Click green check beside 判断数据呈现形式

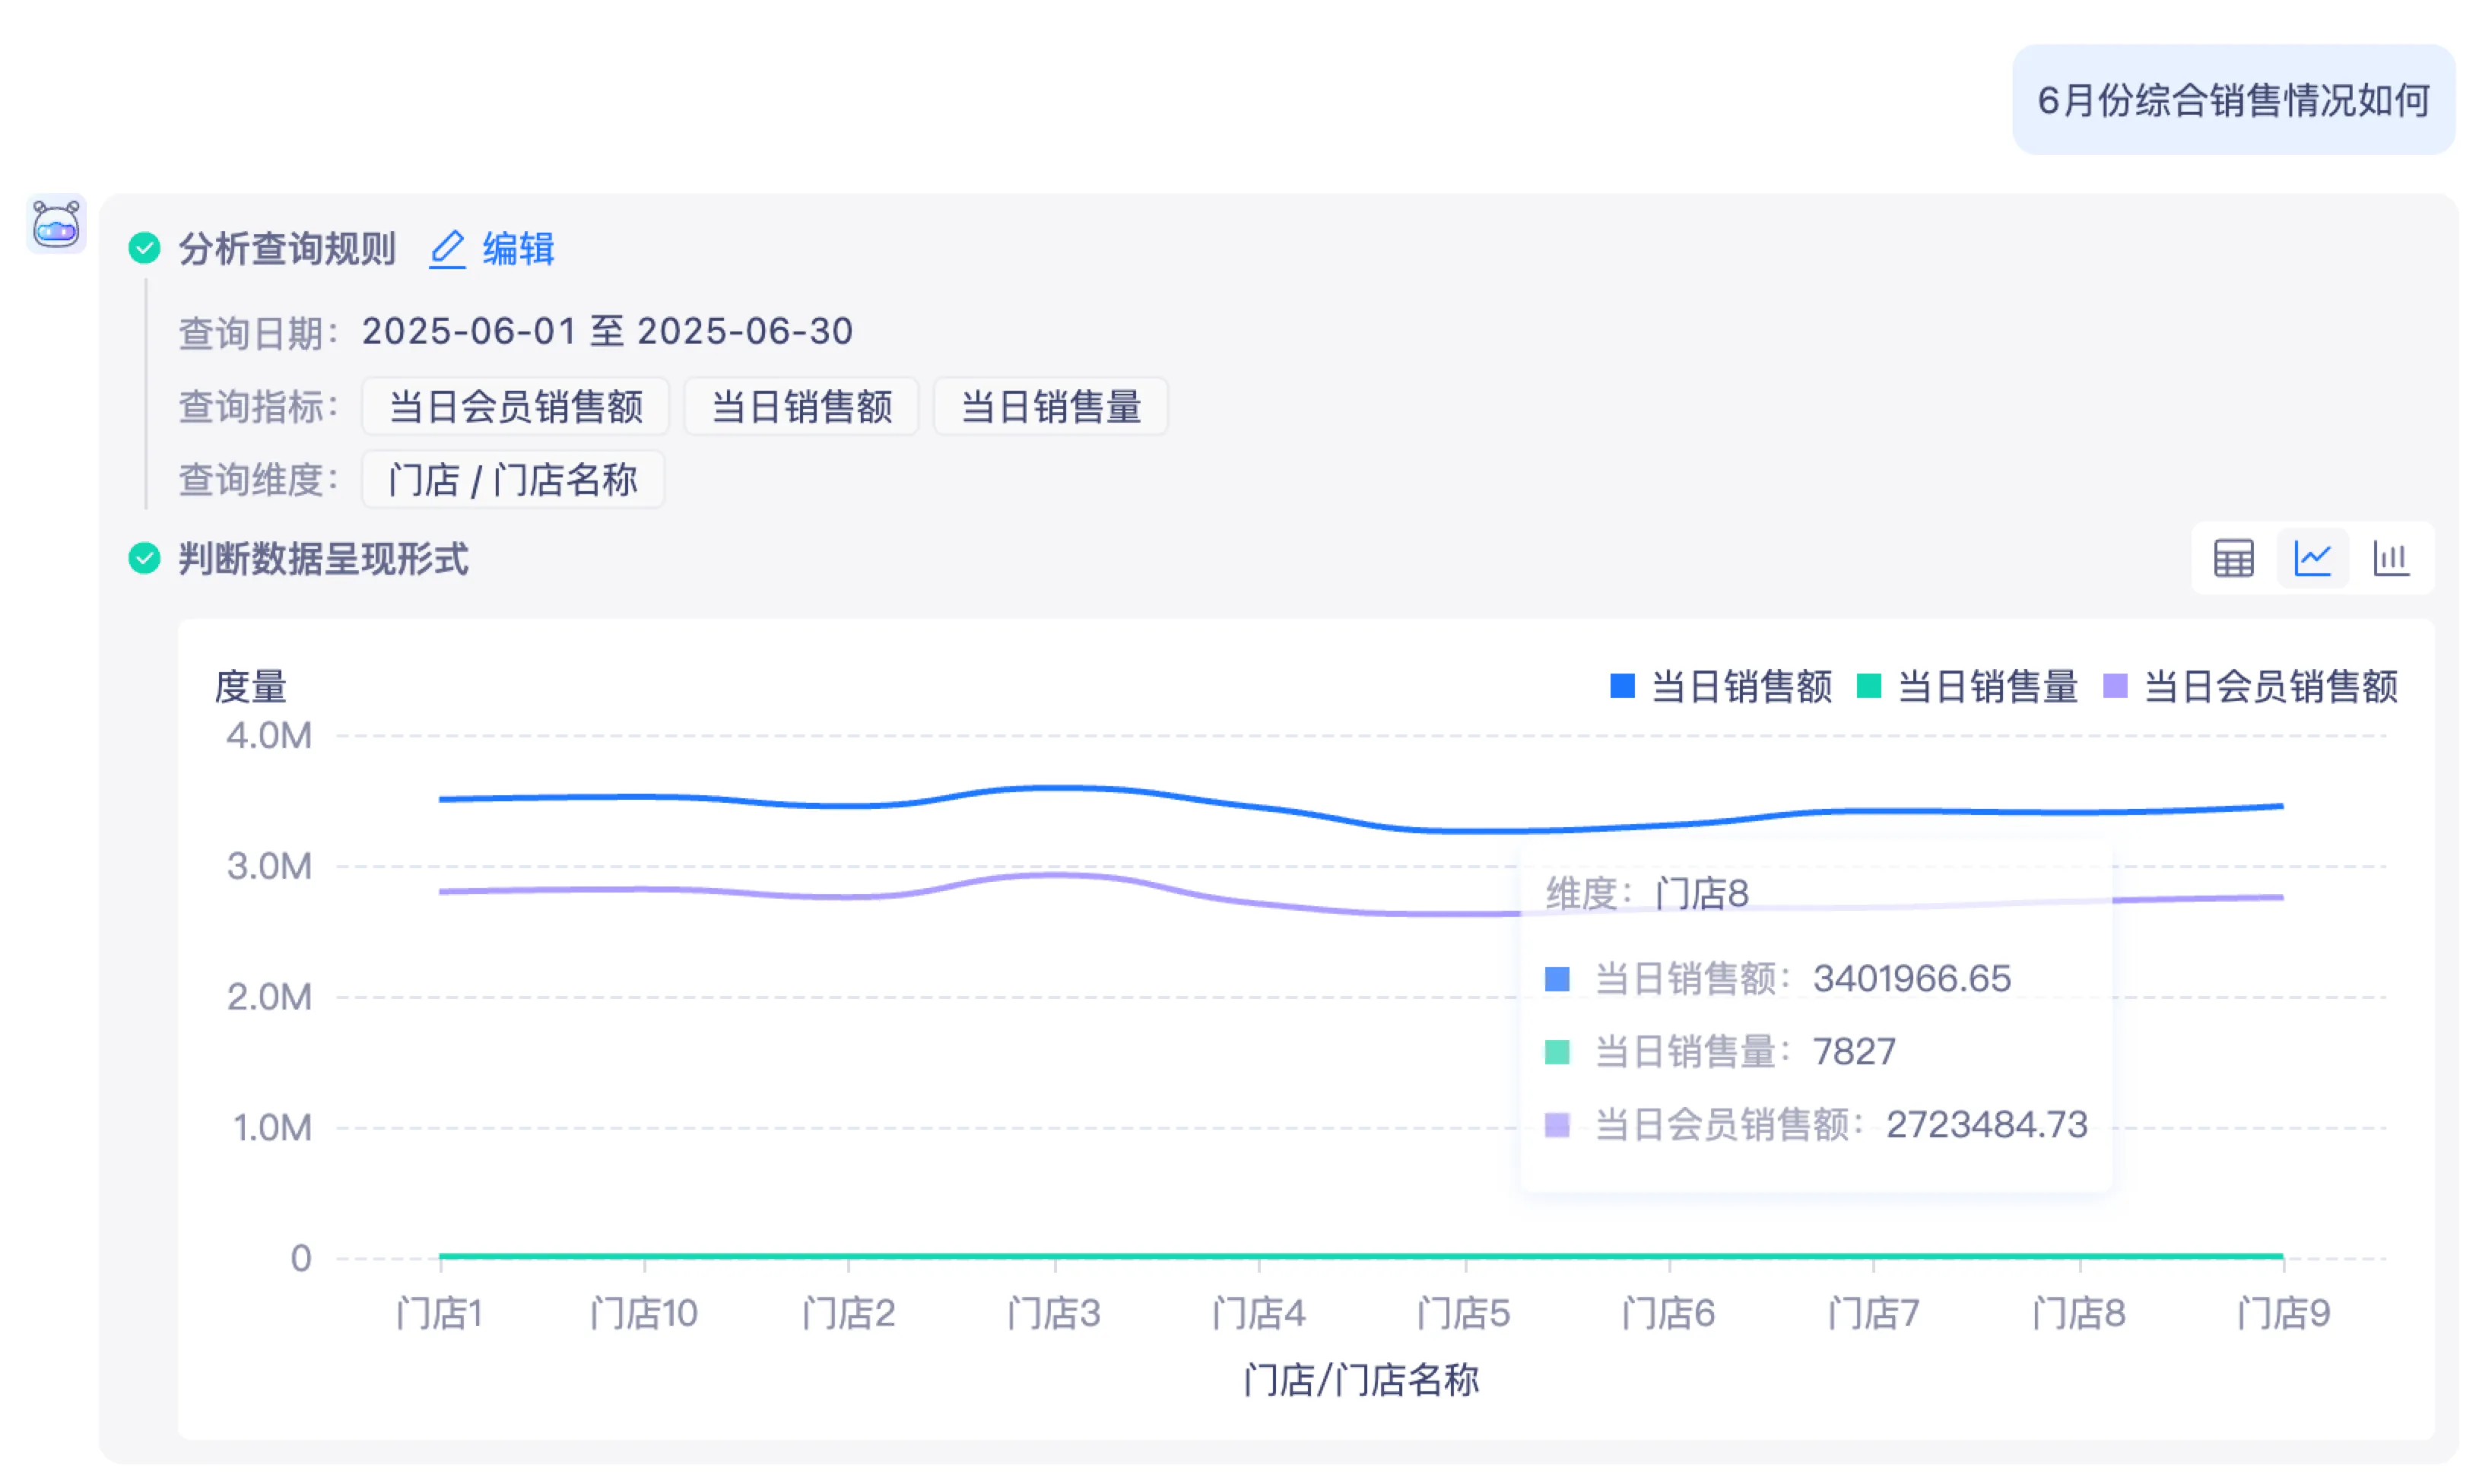click(x=144, y=558)
